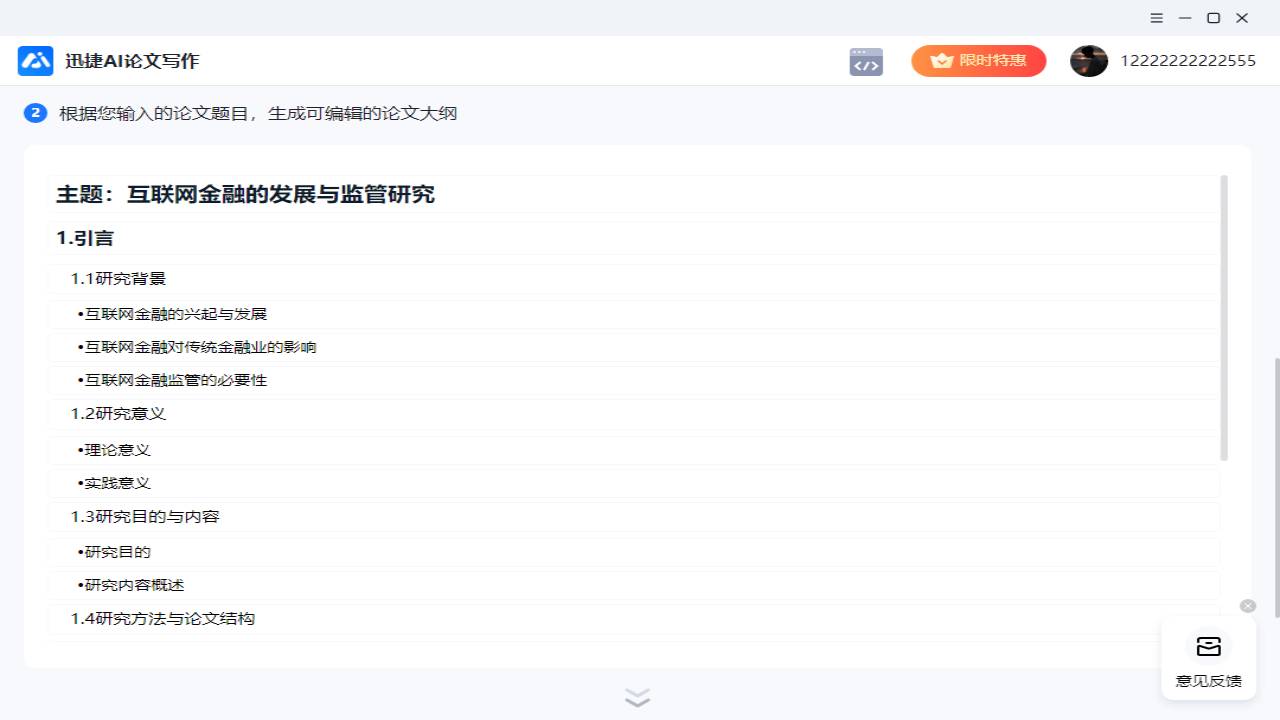Select the outline item 理论意义

click(115, 449)
